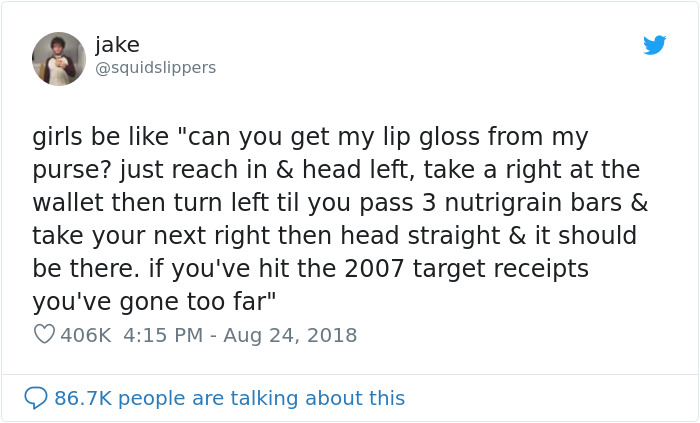Click the blue speech bubble icon

[x=37, y=398]
